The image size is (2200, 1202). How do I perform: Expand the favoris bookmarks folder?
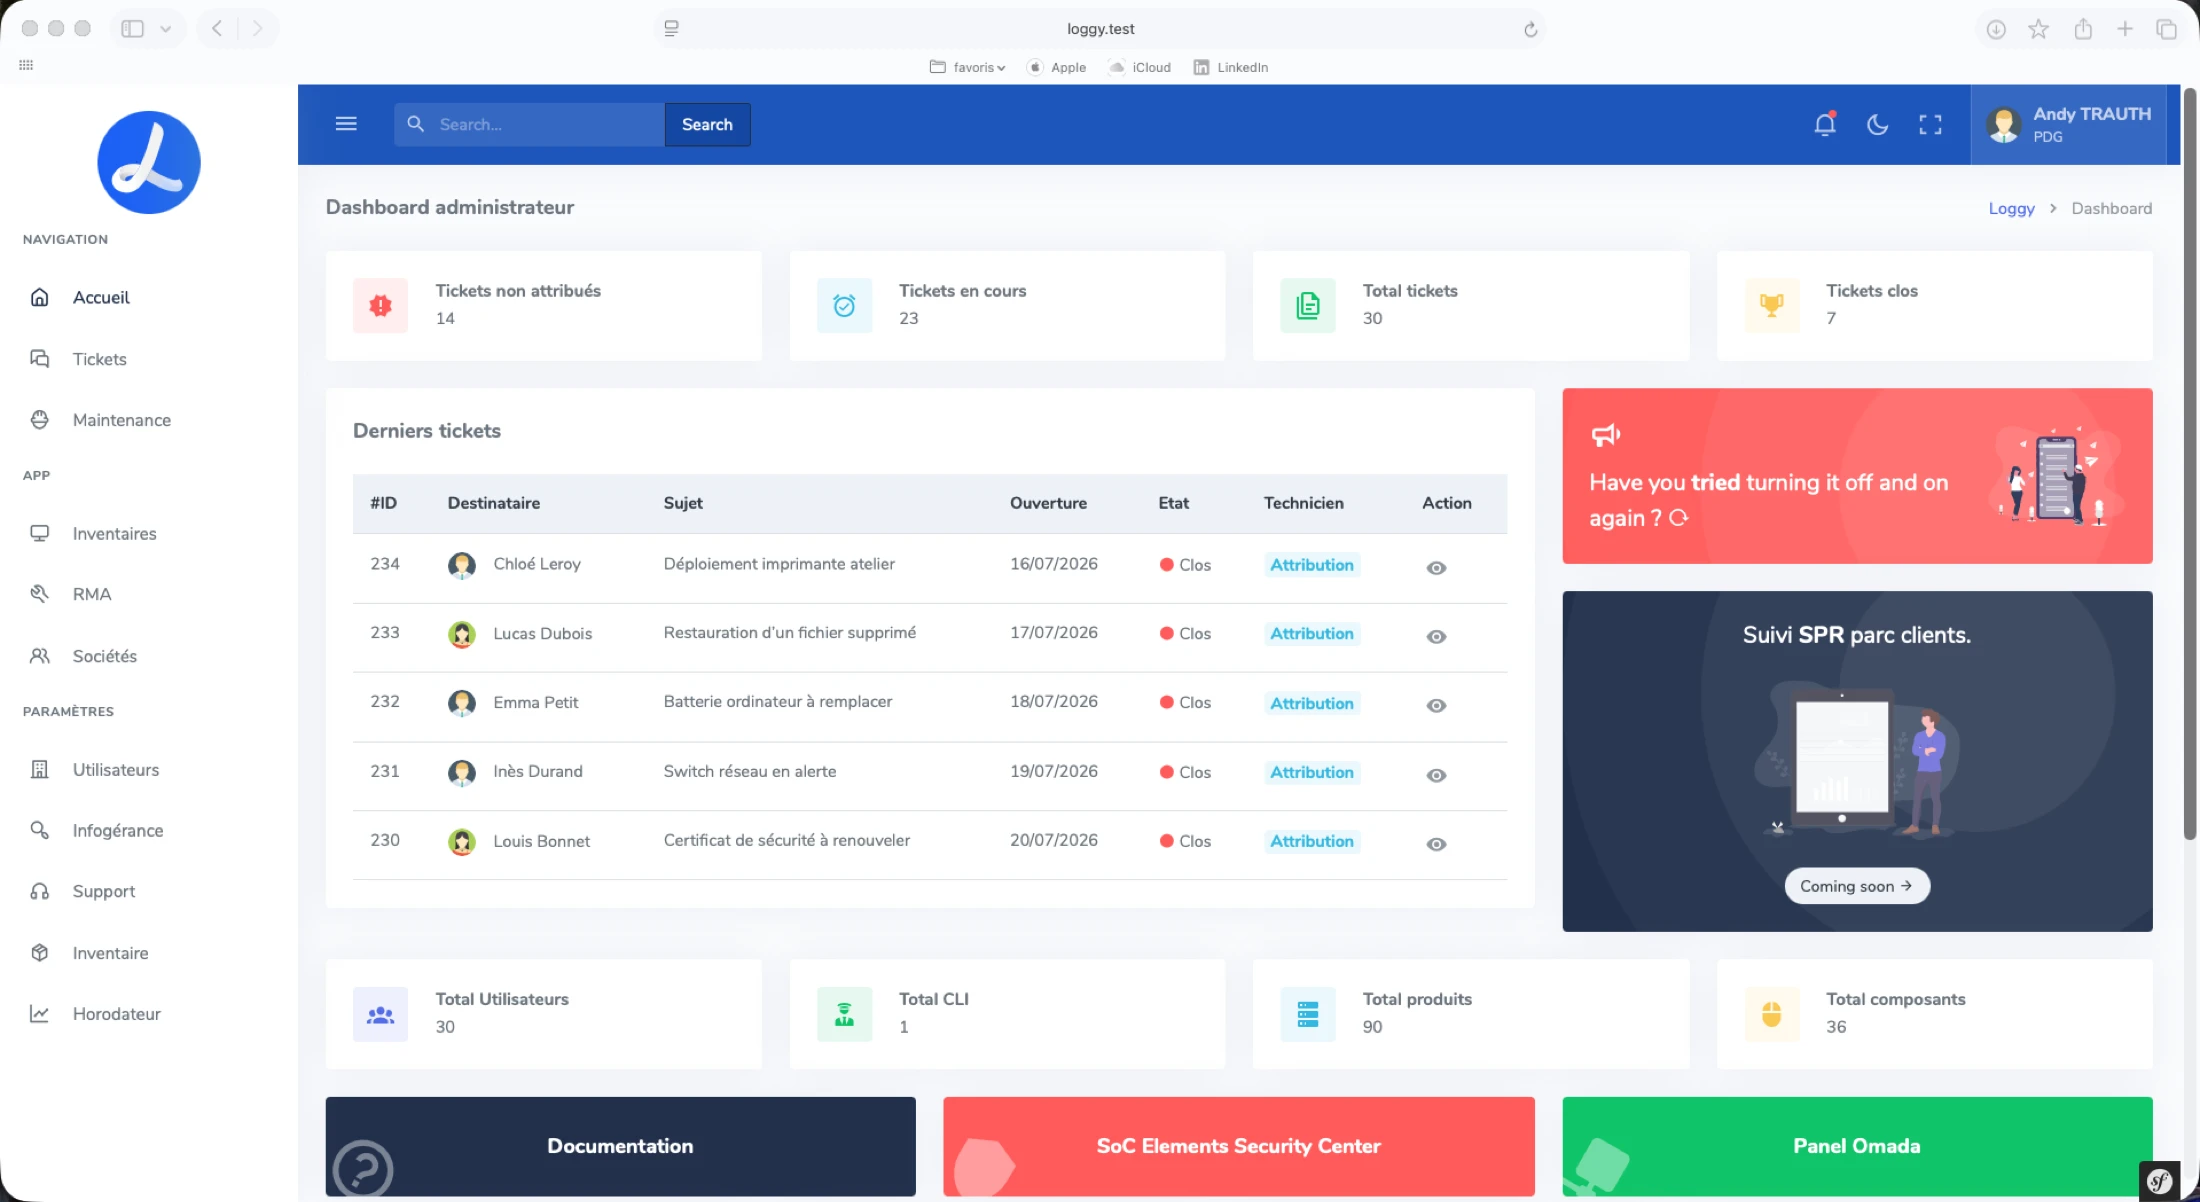click(x=967, y=67)
